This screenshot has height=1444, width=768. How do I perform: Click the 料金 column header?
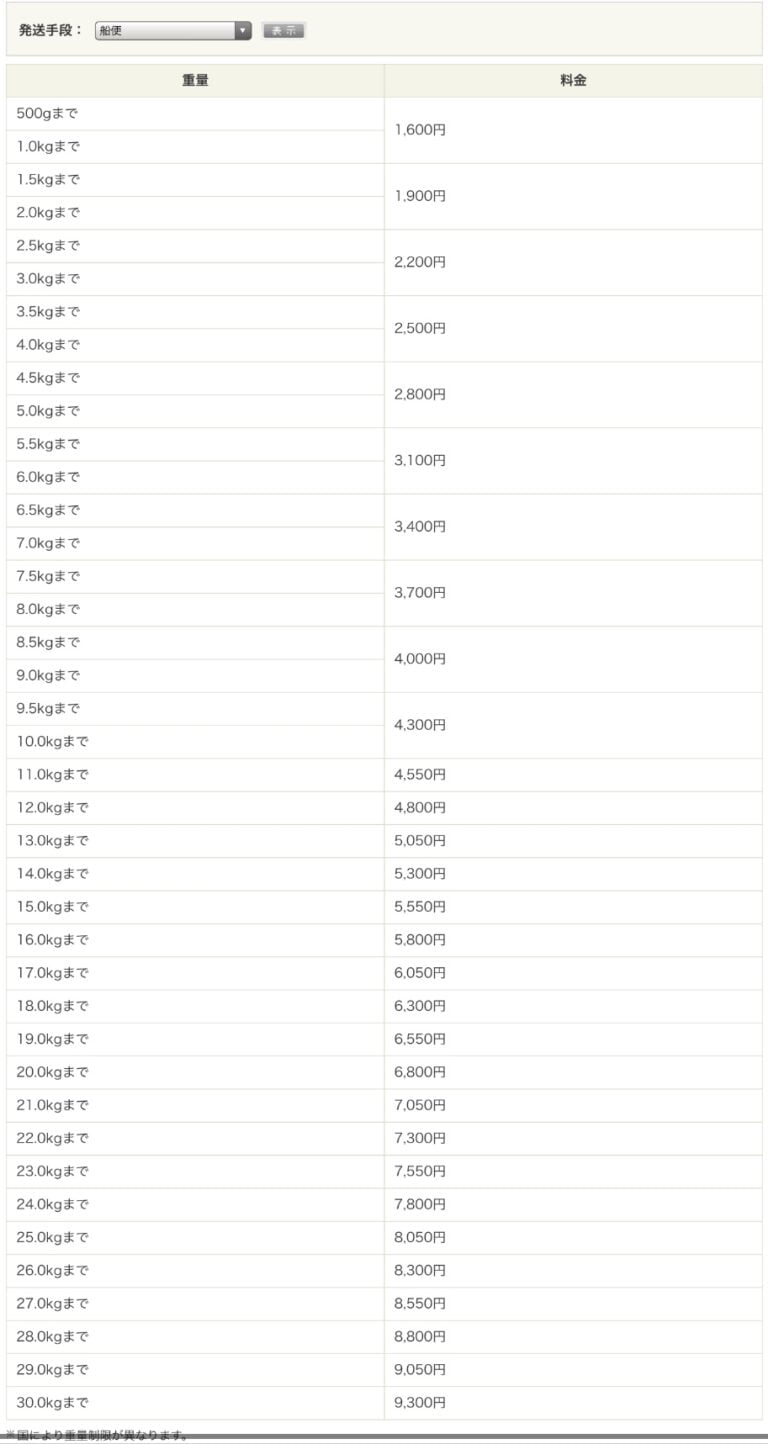coord(573,81)
